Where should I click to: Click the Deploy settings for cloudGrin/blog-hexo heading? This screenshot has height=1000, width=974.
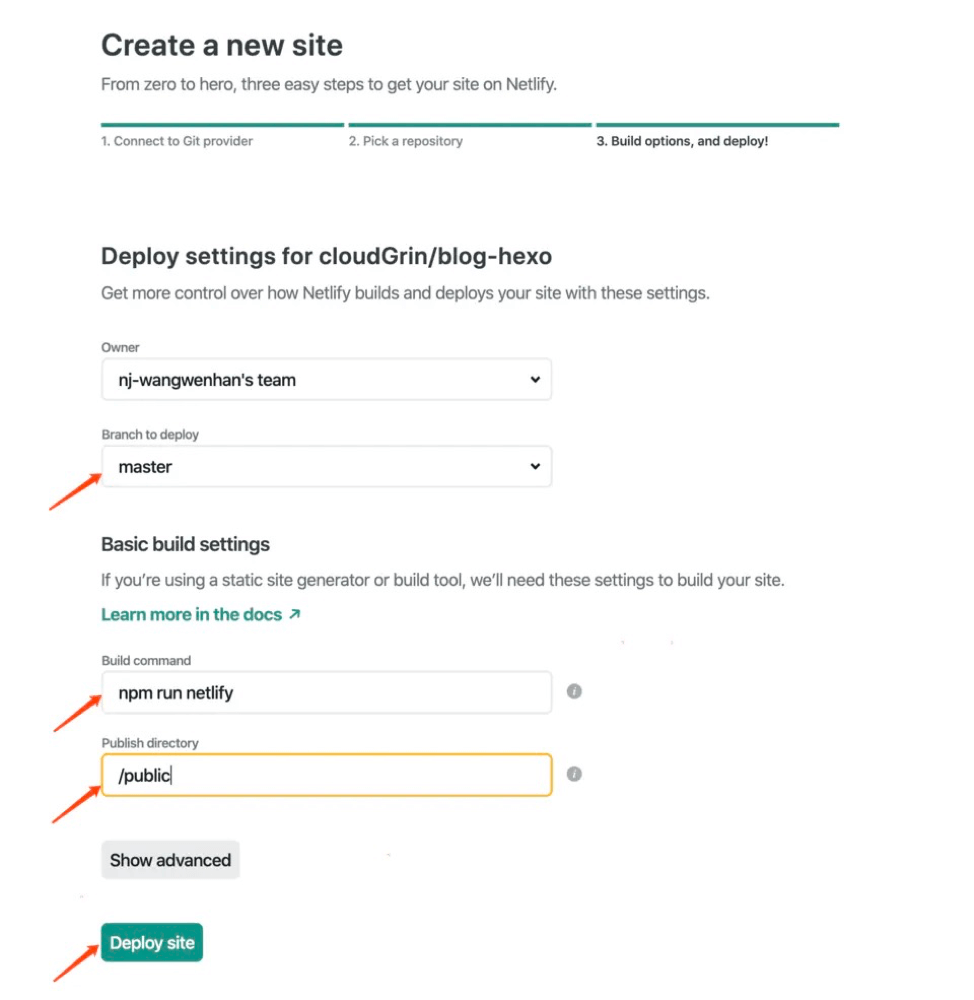(327, 256)
